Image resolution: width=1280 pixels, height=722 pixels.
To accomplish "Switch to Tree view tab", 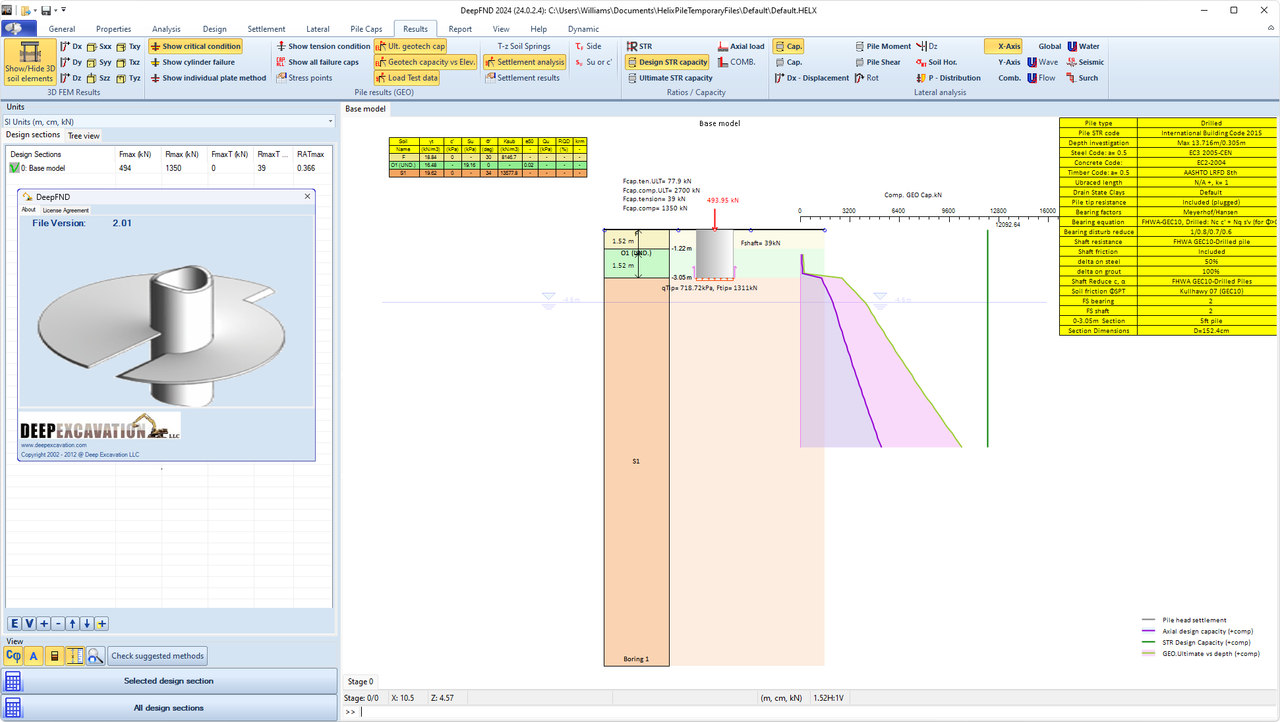I will click(84, 136).
